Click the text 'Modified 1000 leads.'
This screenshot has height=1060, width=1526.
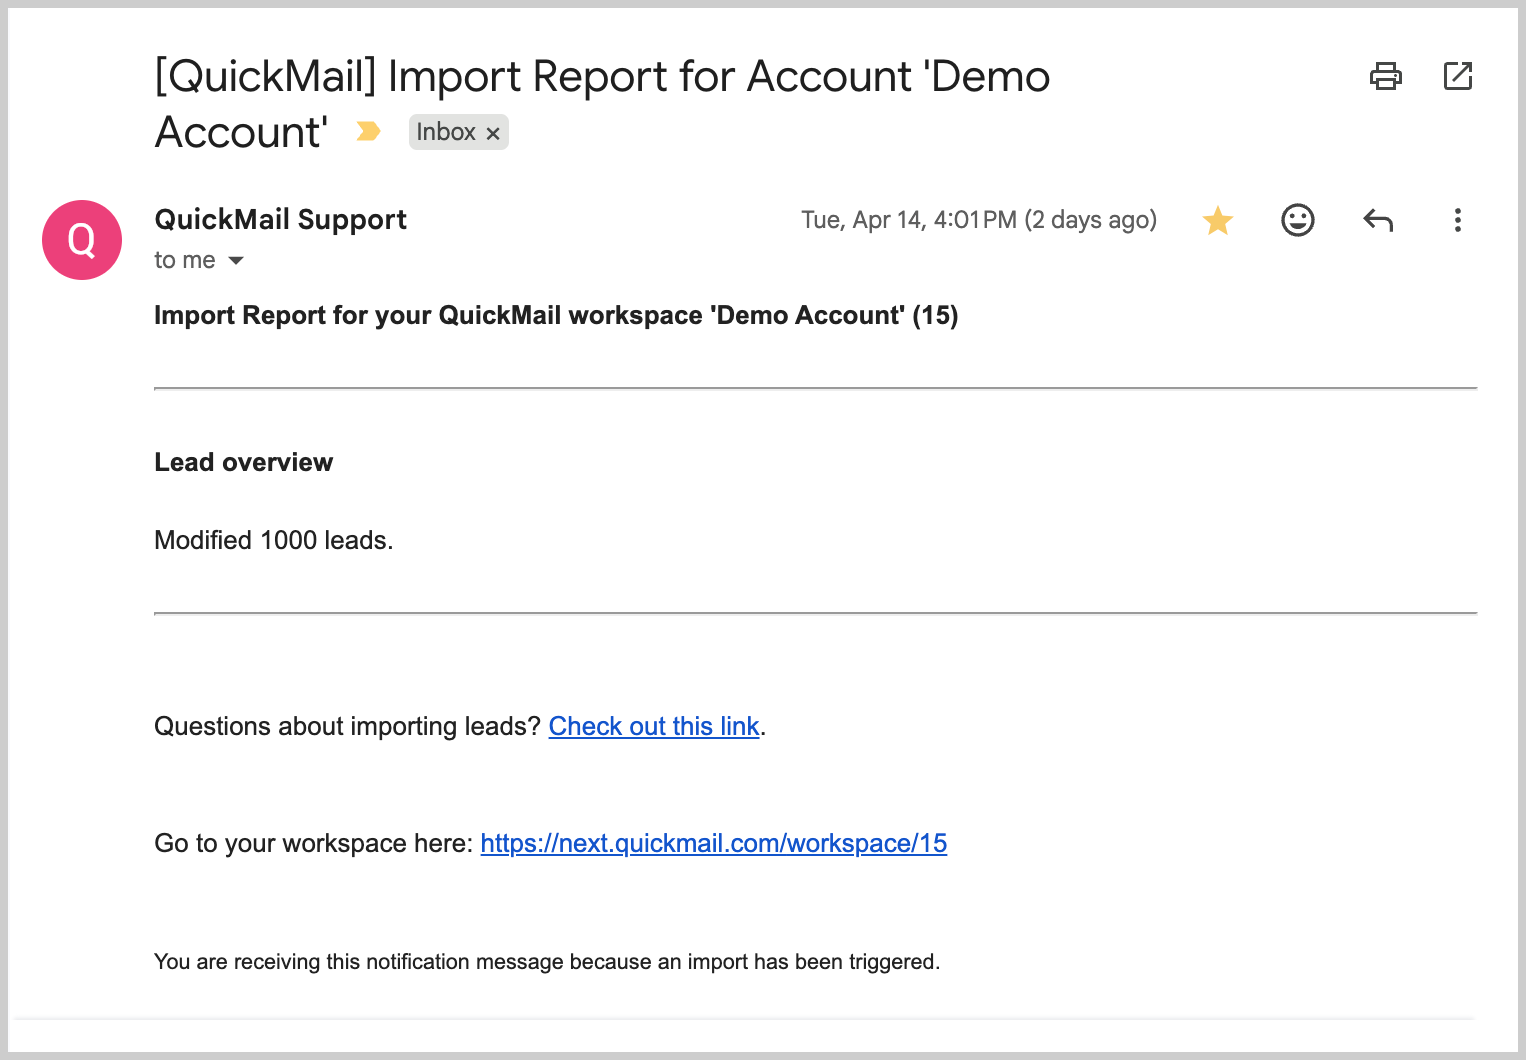[x=273, y=540]
